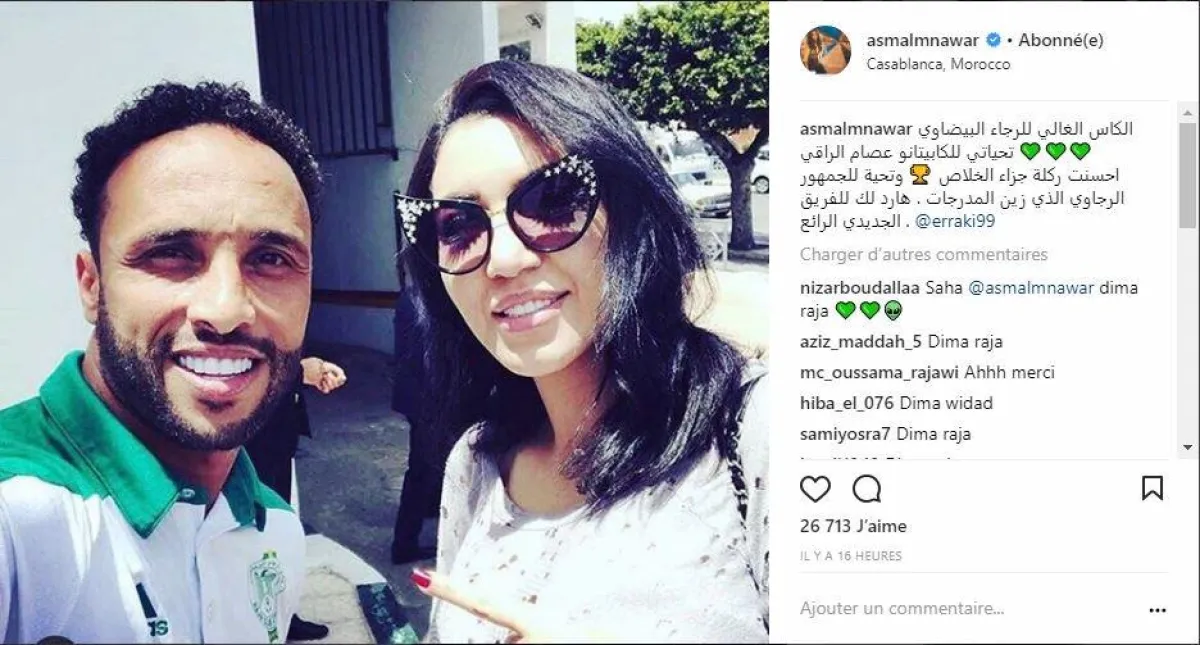Open the asmalmnawar profile picture
This screenshot has width=1200, height=645.
pyautogui.click(x=825, y=51)
